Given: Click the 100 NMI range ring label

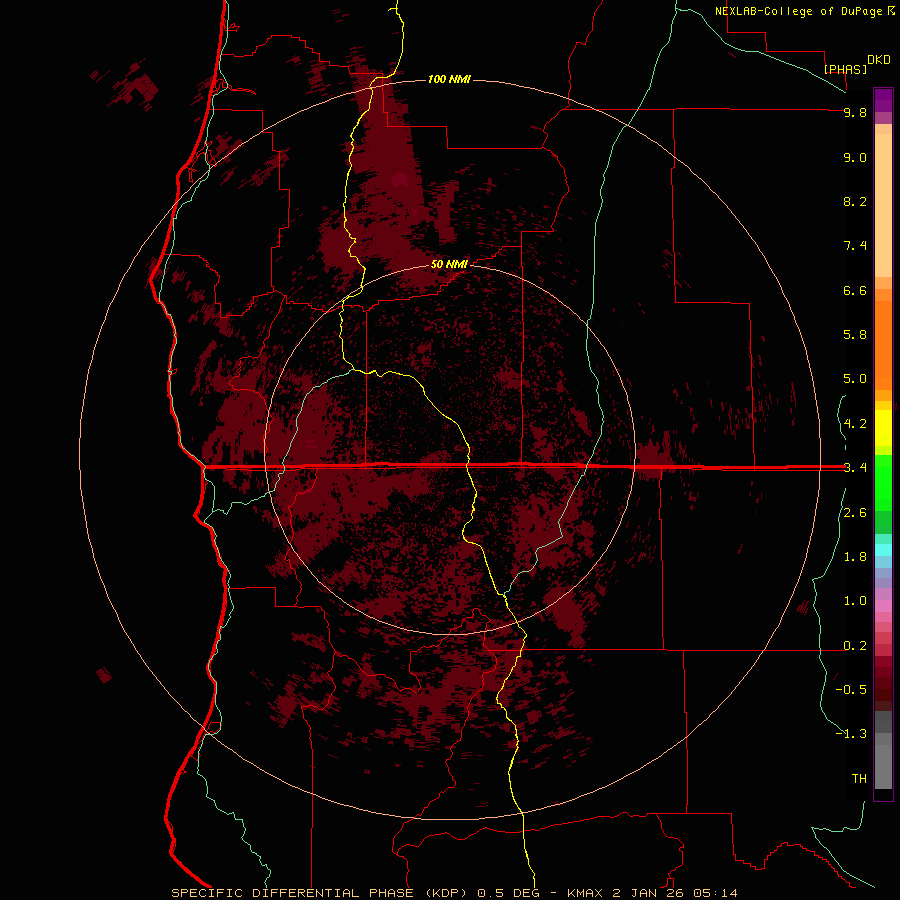Looking at the screenshot, I should pos(449,79).
